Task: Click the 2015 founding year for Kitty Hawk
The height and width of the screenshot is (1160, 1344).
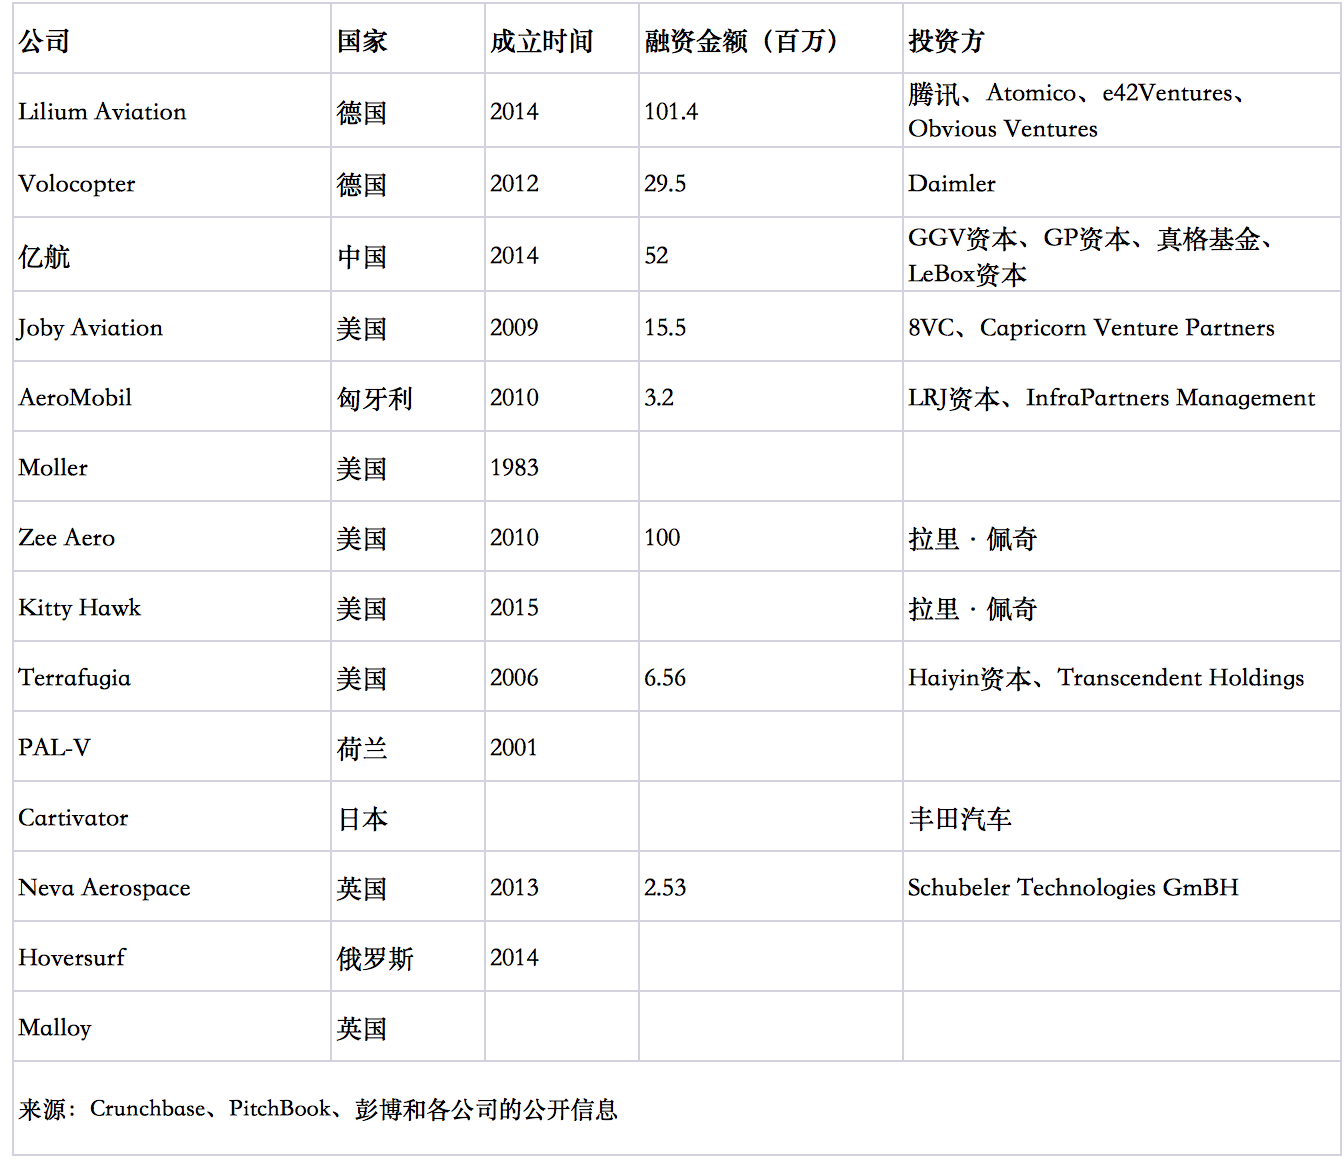Action: [x=514, y=607]
